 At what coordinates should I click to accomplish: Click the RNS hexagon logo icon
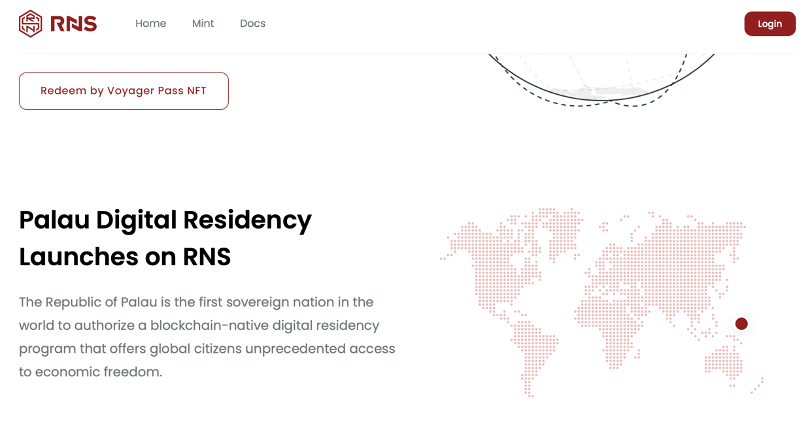(31, 23)
